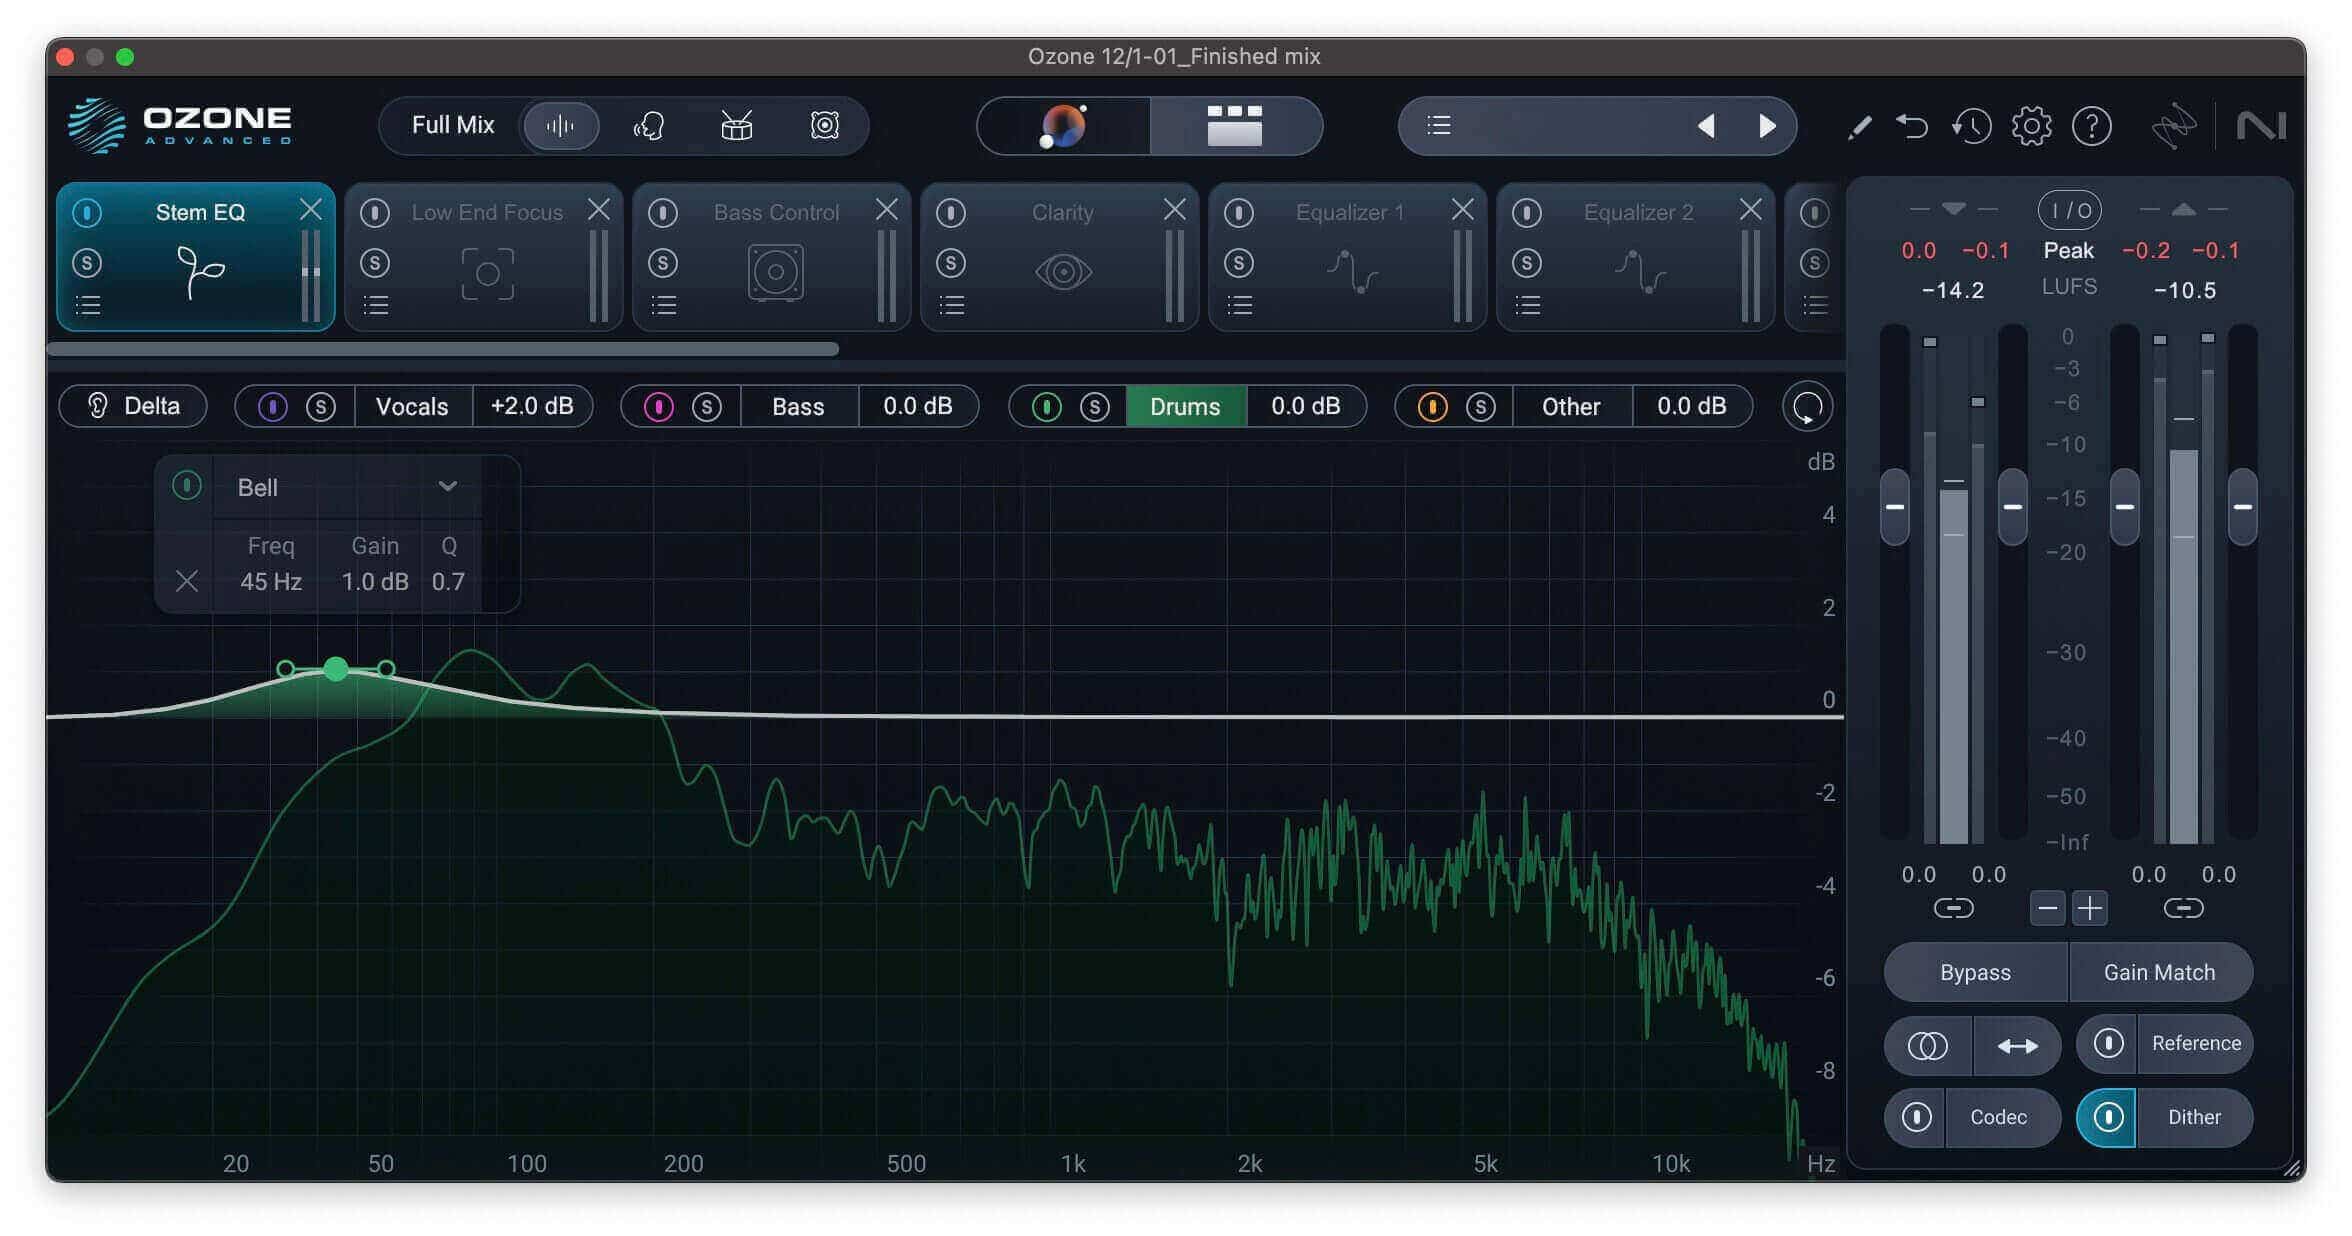The image size is (2352, 1236).
Task: Open Equalizer 2 module preset list
Action: point(1528,305)
